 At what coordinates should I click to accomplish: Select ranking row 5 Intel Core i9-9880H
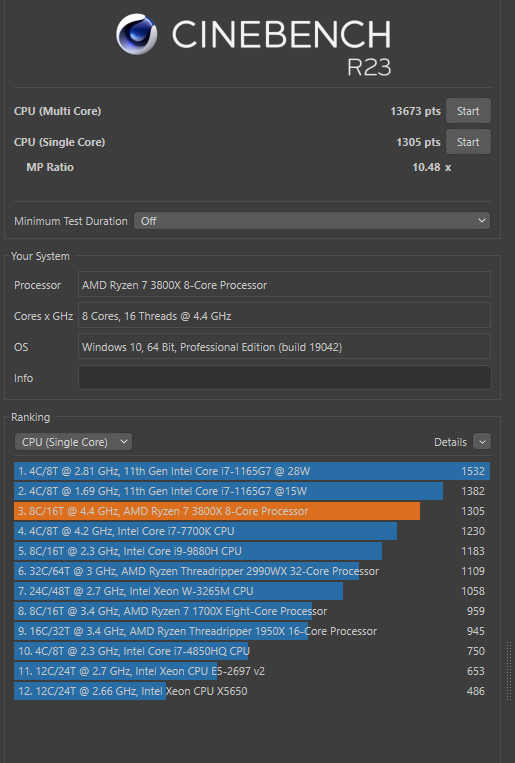252,551
